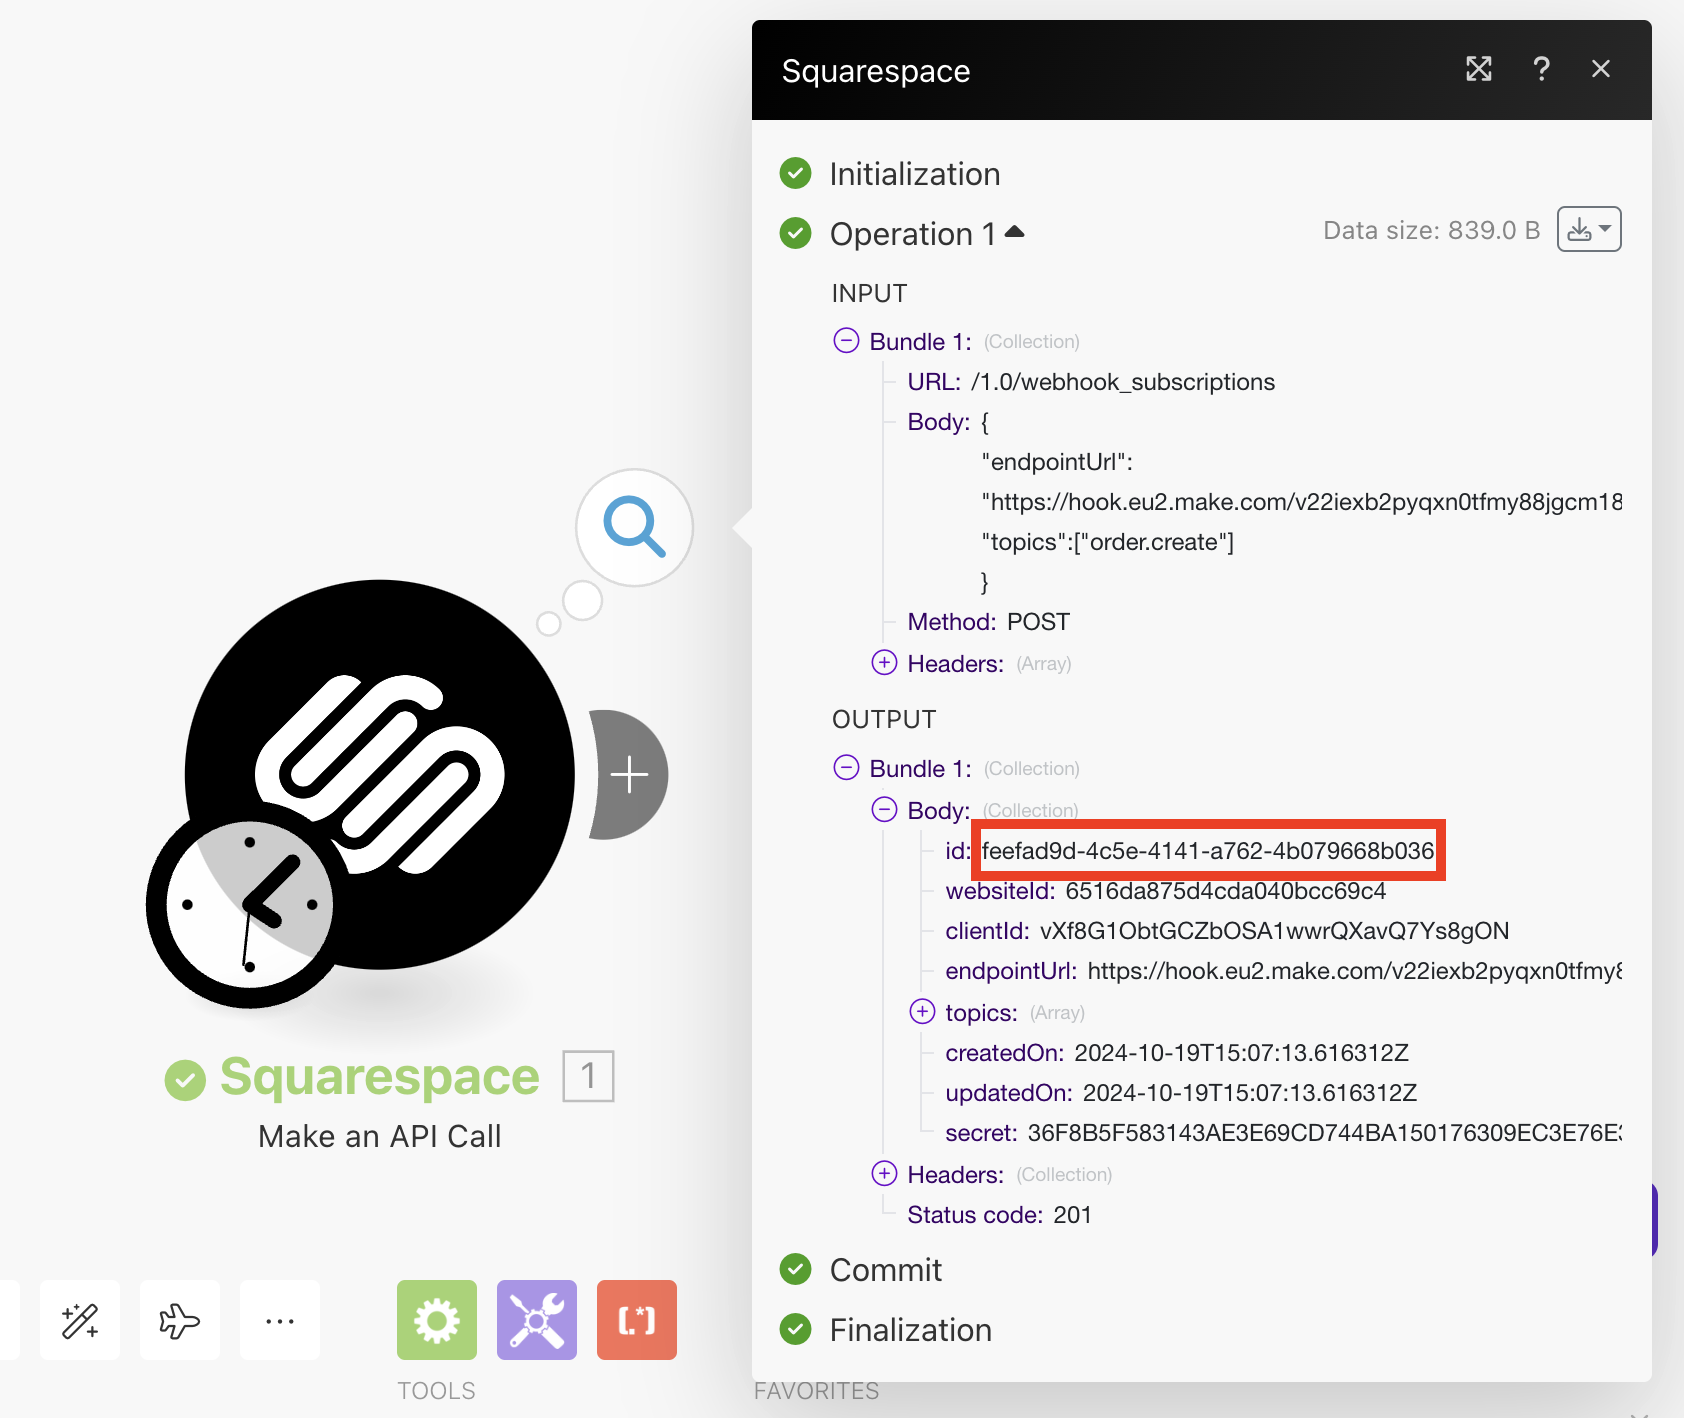Click the input endpointUrl hook URL line
Viewport: 1684px width, 1418px height.
point(1302,502)
